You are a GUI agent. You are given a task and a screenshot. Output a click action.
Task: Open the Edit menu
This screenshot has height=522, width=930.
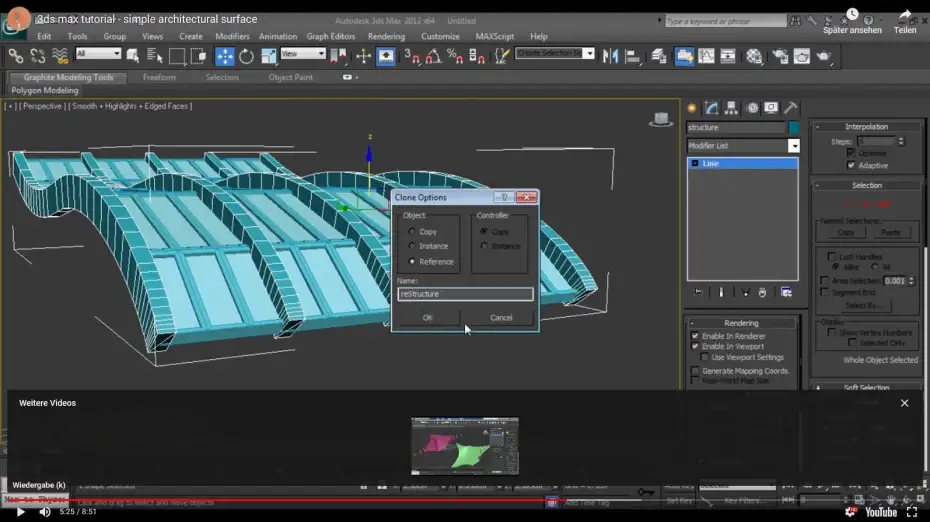pos(44,36)
